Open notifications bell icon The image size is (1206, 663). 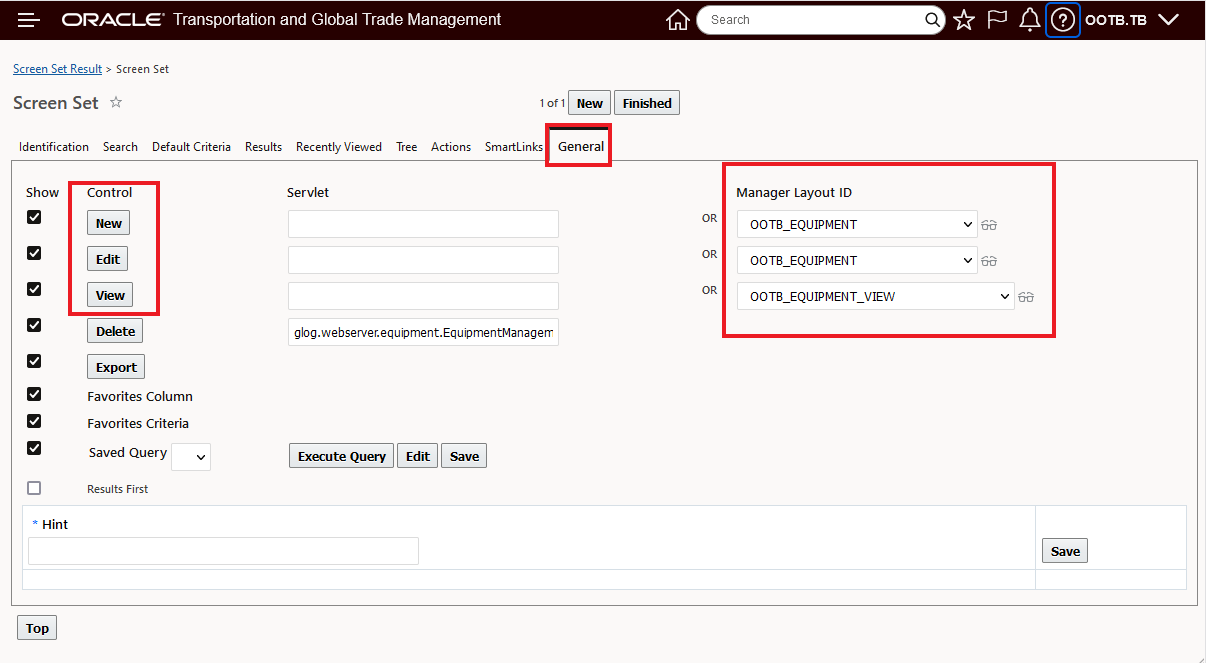coord(1030,20)
